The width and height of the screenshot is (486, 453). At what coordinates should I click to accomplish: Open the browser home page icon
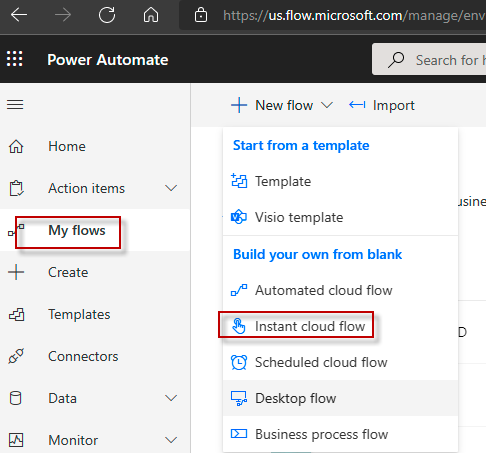tap(151, 15)
